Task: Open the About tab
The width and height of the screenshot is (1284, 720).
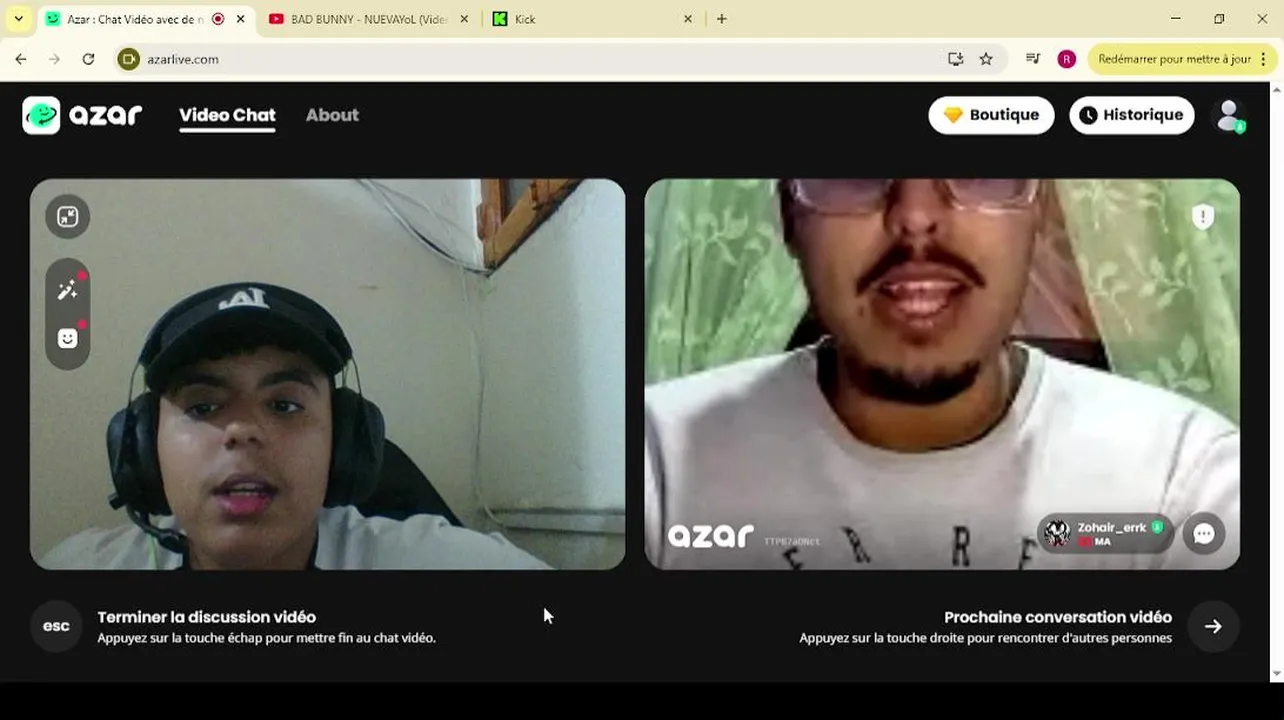Action: pyautogui.click(x=332, y=115)
